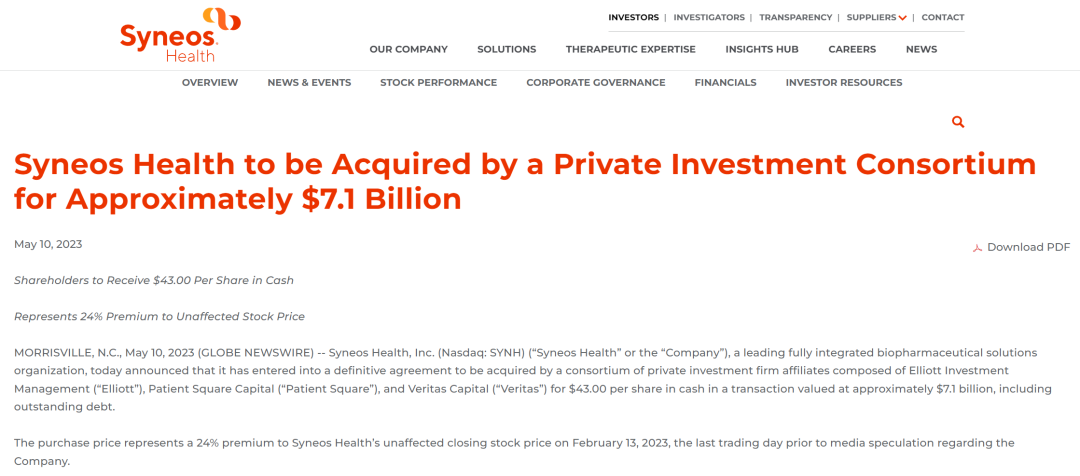The image size is (1080, 476).
Task: Open the Transparency link
Action: click(795, 17)
